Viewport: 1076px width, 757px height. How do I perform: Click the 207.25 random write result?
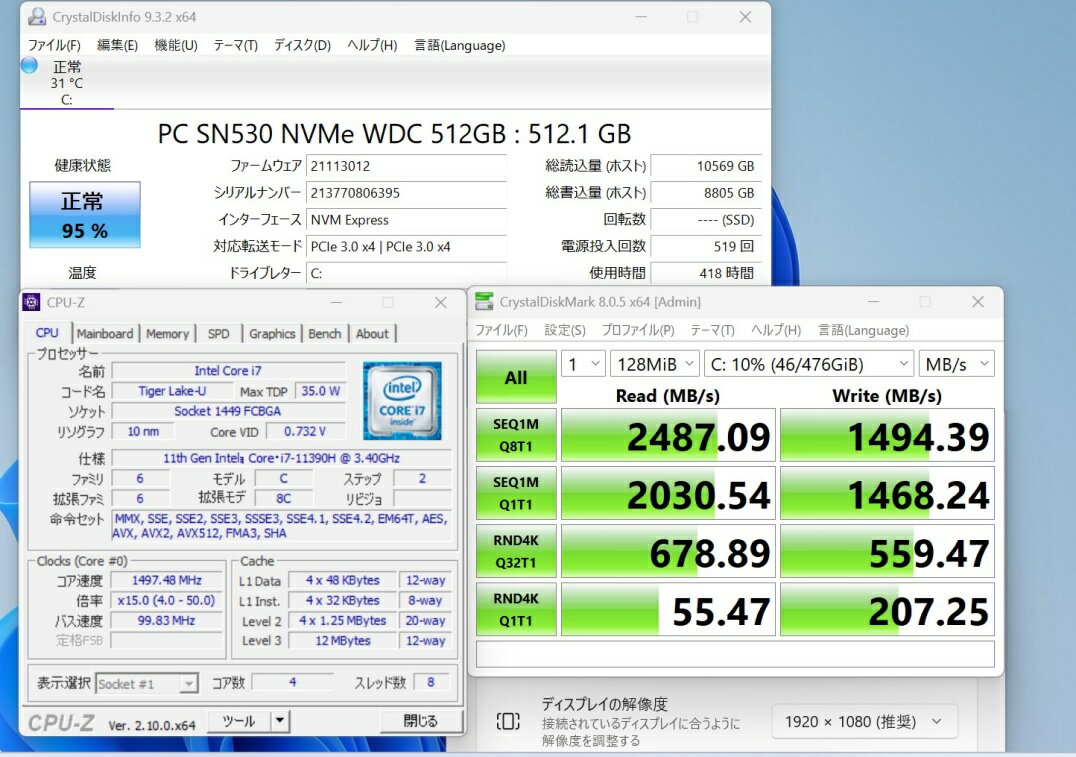(887, 609)
